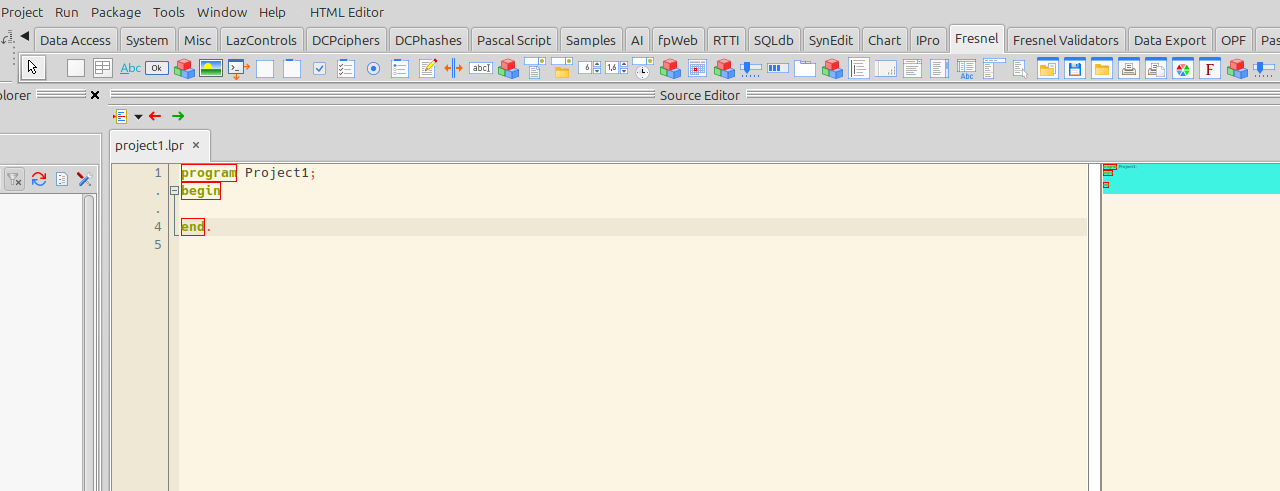The width and height of the screenshot is (1280, 491).
Task: Select the printer dialog component
Action: (x=1128, y=68)
